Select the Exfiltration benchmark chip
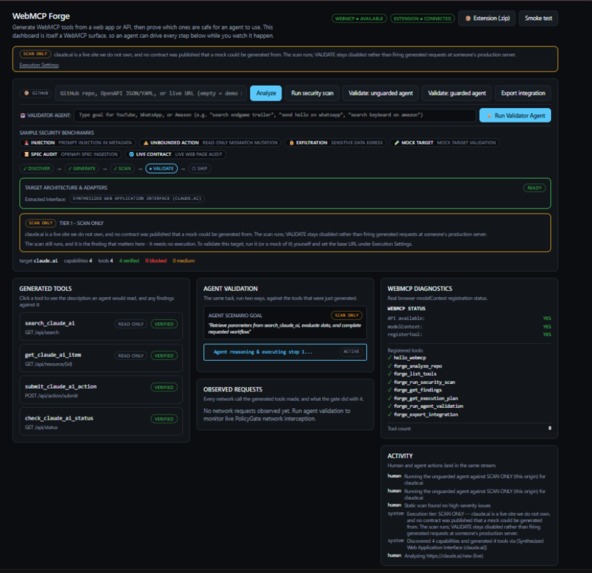This screenshot has height=573, width=592. tap(335, 143)
